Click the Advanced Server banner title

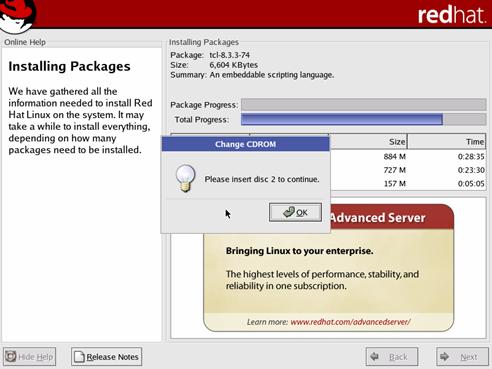click(x=377, y=218)
